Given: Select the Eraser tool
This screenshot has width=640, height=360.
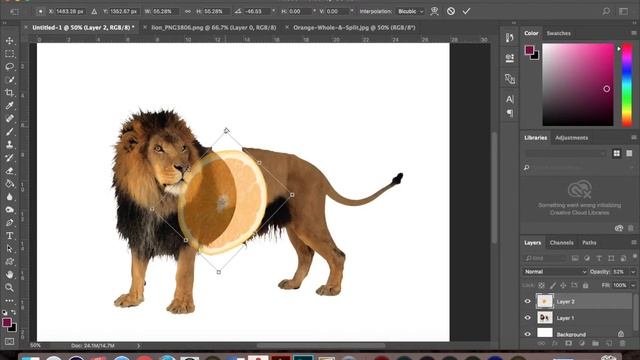Looking at the screenshot, I should coord(9,171).
